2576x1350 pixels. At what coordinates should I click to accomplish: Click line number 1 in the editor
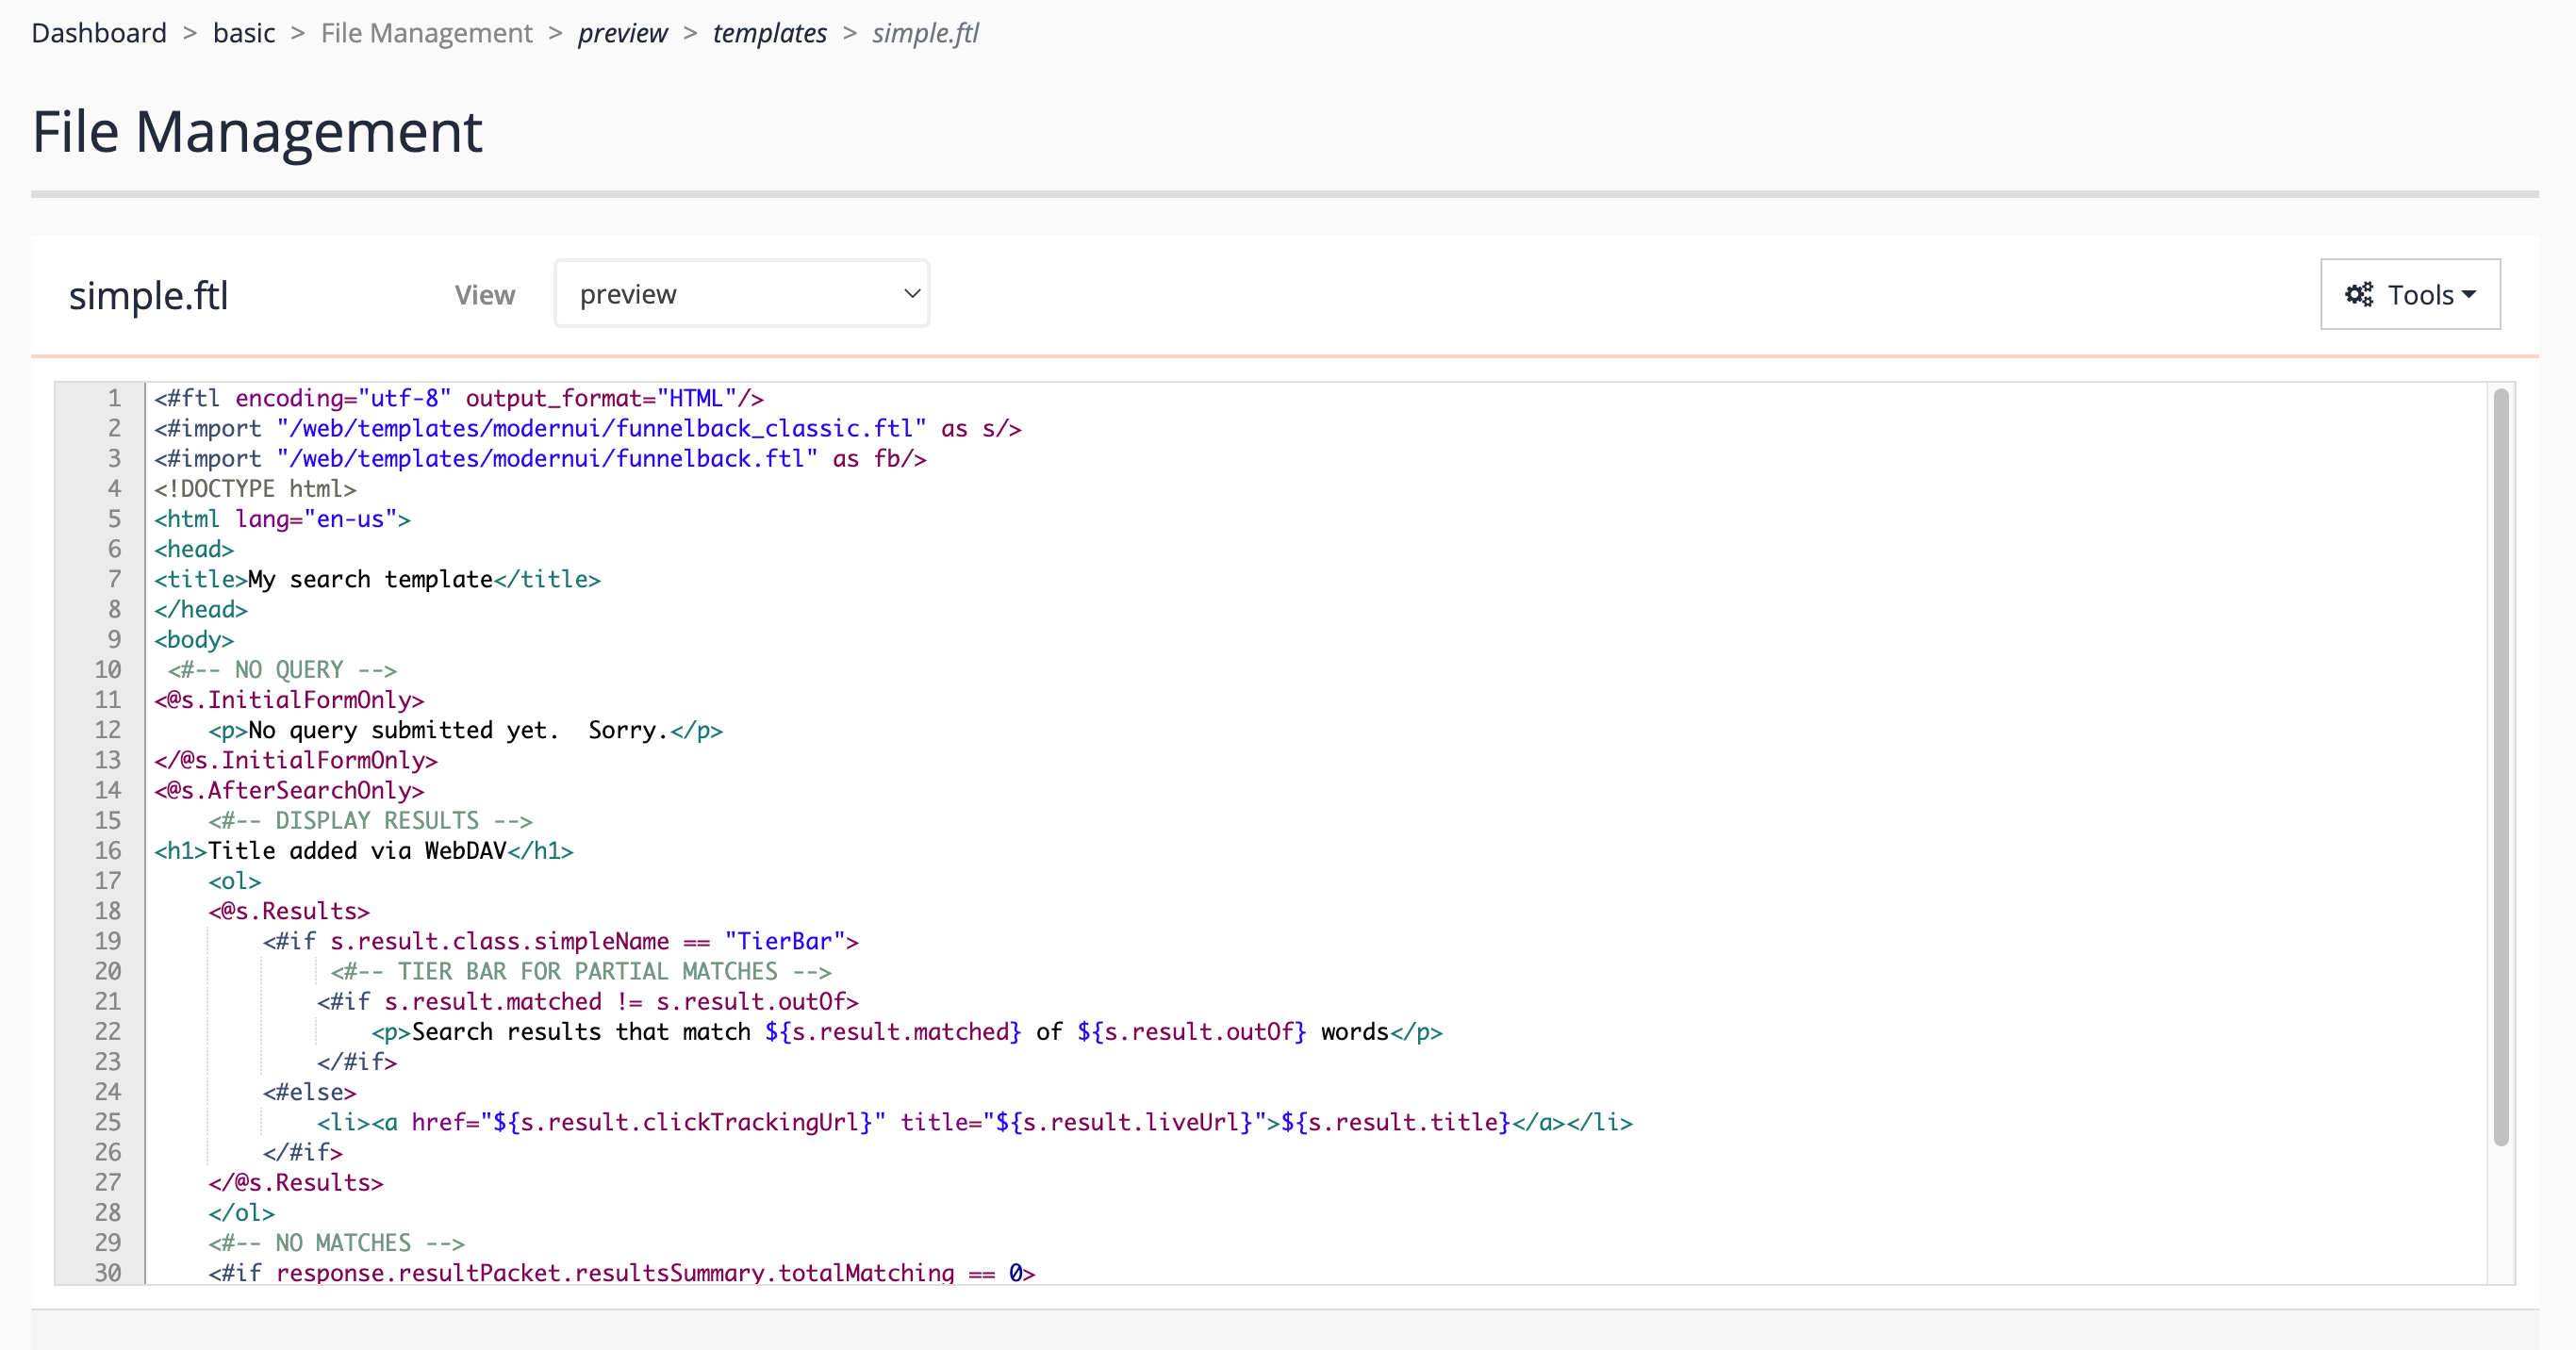[113, 397]
